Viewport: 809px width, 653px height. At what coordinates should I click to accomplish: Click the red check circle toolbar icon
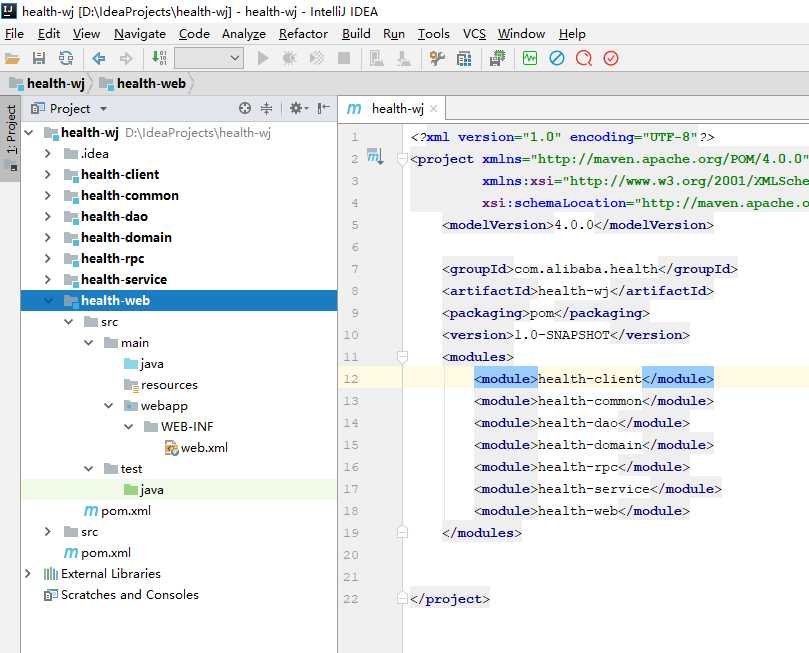click(x=610, y=58)
